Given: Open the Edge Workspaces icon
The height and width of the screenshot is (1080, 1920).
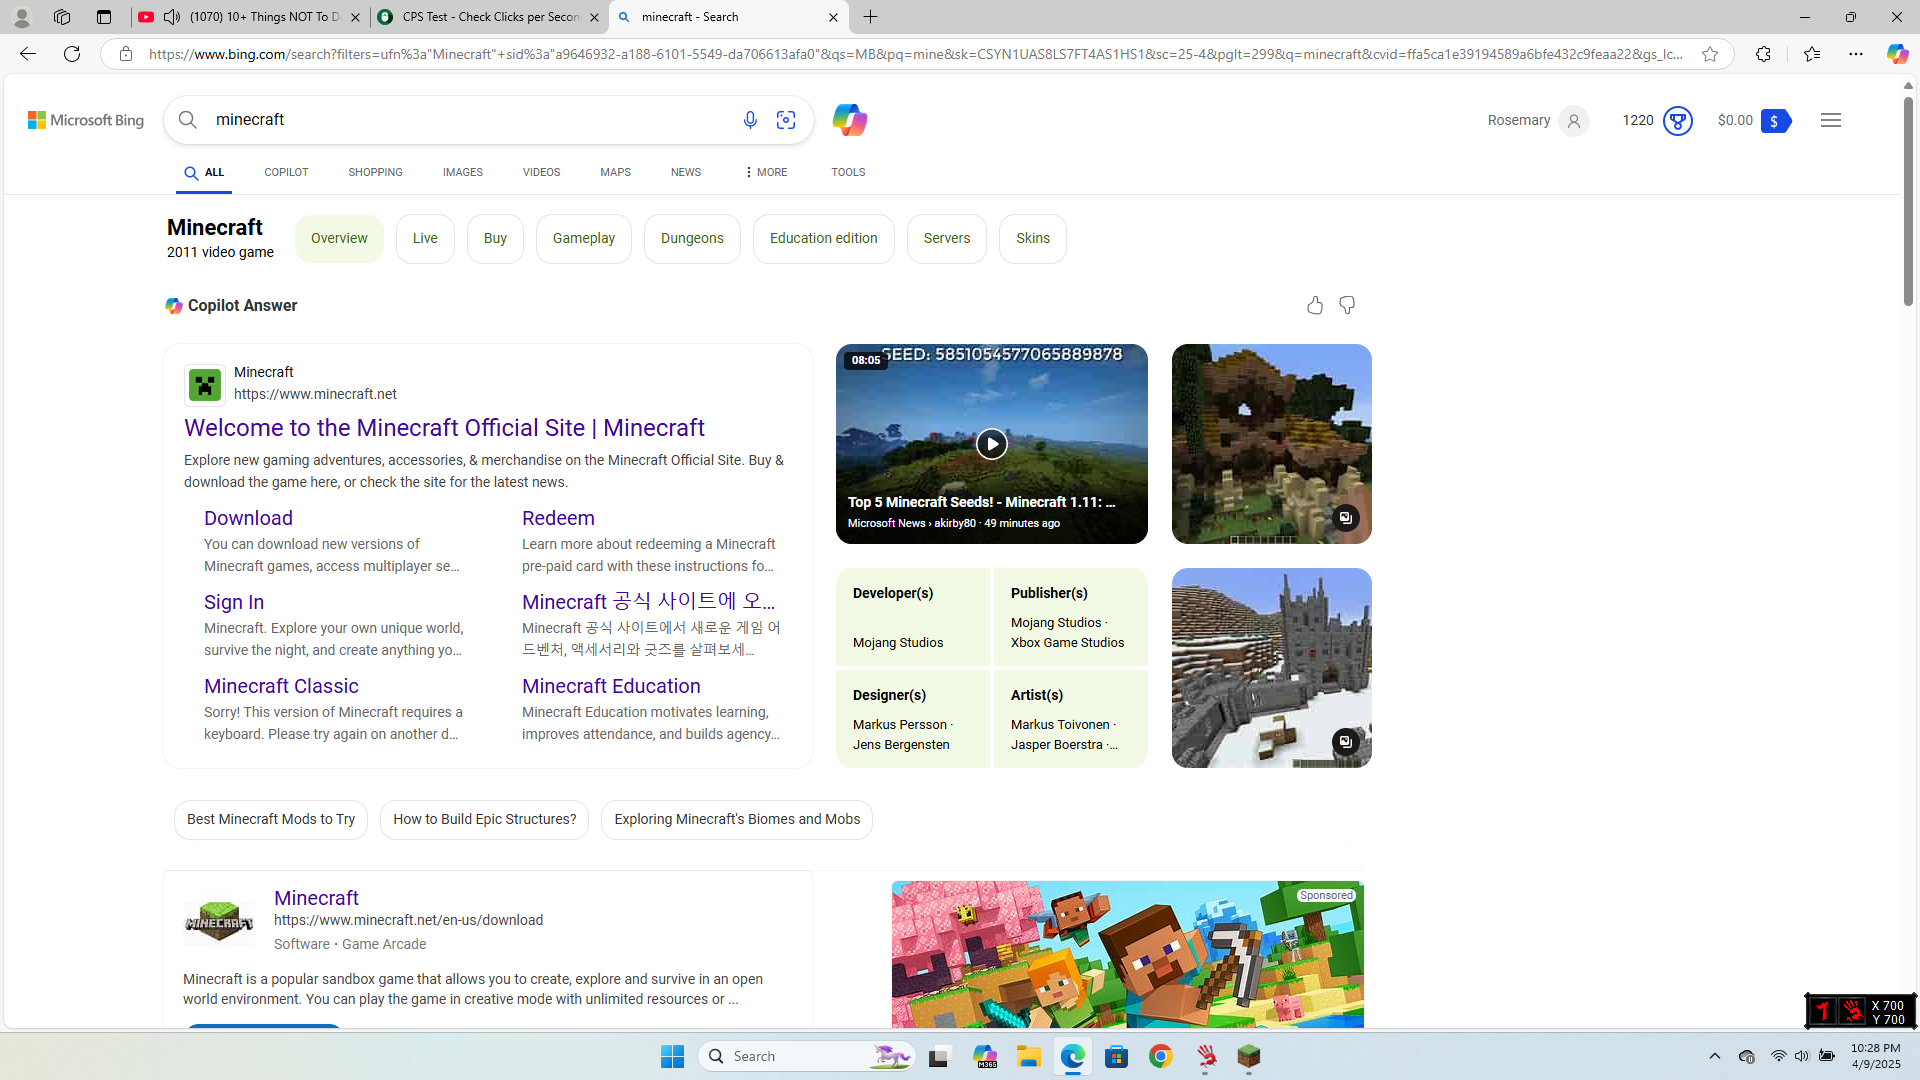Looking at the screenshot, I should (x=62, y=17).
